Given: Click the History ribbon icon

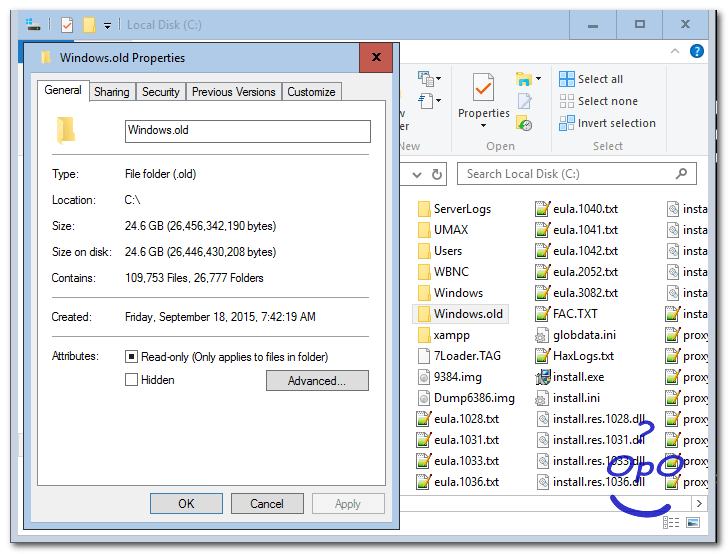Looking at the screenshot, I should 524,124.
